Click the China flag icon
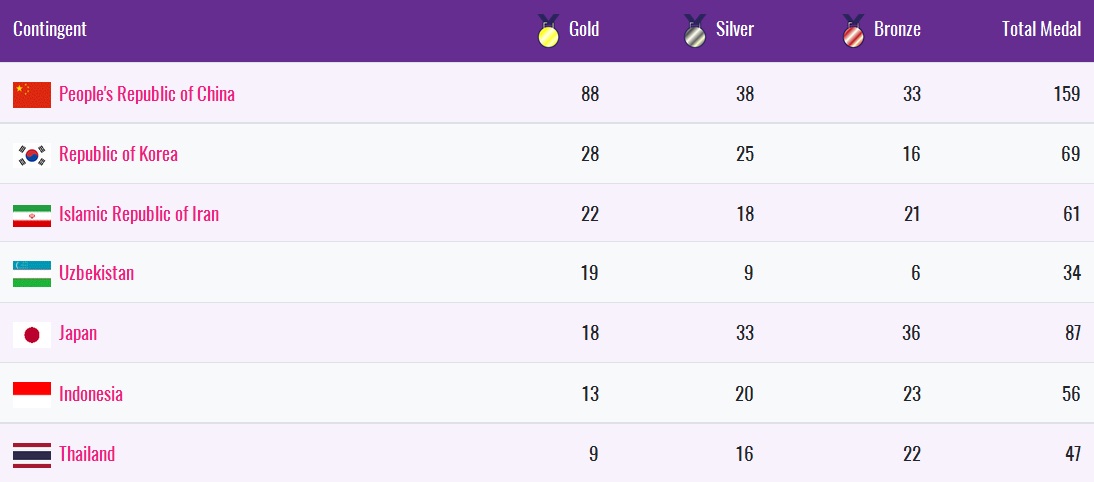Screen dimensions: 1094x482 (x=32, y=95)
